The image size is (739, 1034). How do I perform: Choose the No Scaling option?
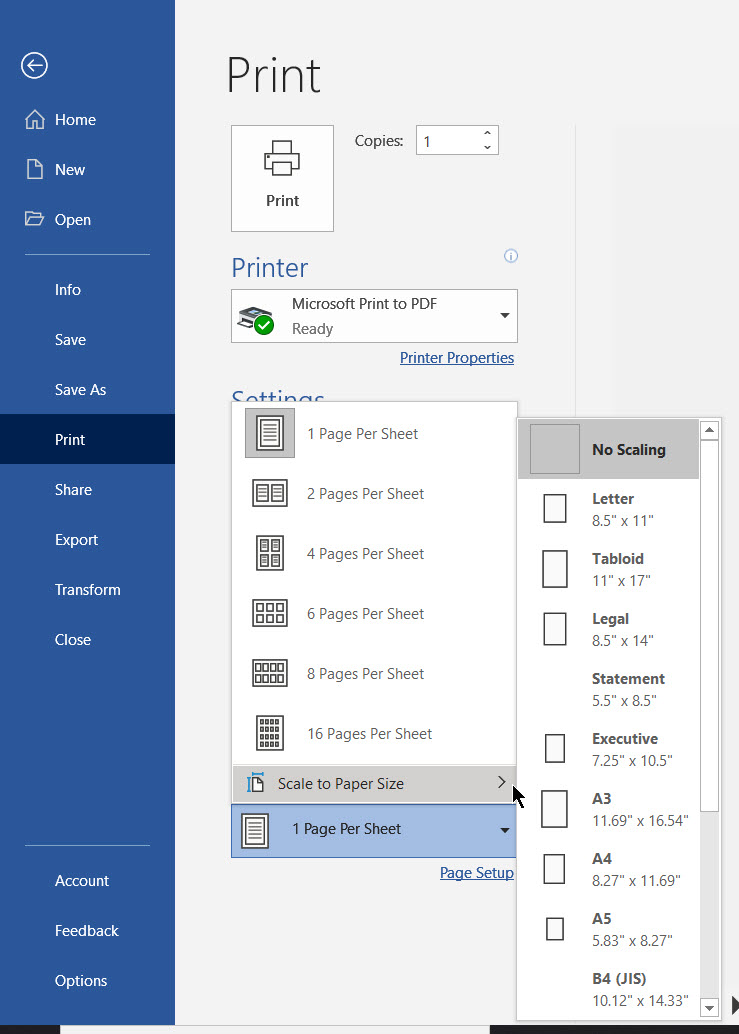click(608, 449)
